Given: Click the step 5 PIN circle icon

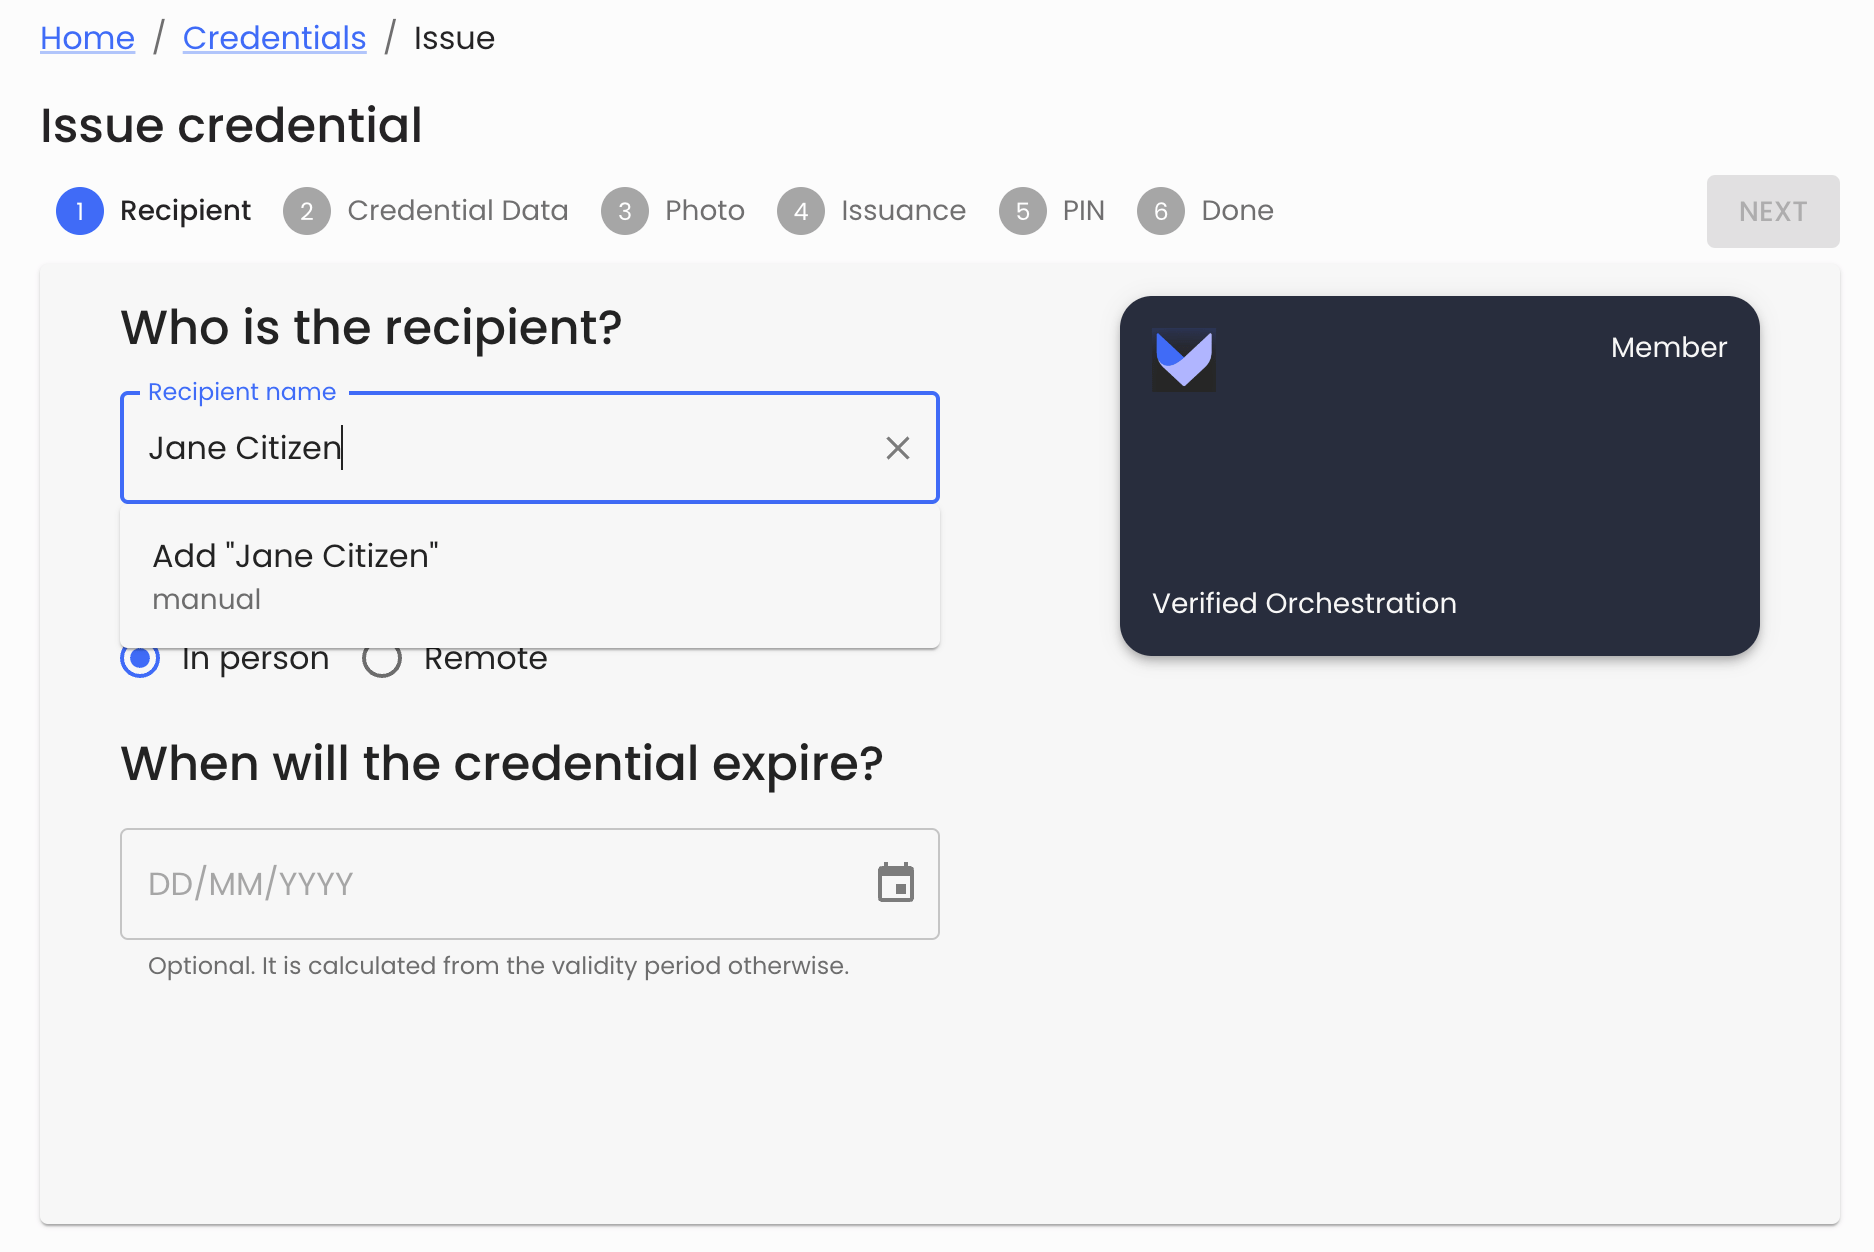Looking at the screenshot, I should pyautogui.click(x=1022, y=211).
